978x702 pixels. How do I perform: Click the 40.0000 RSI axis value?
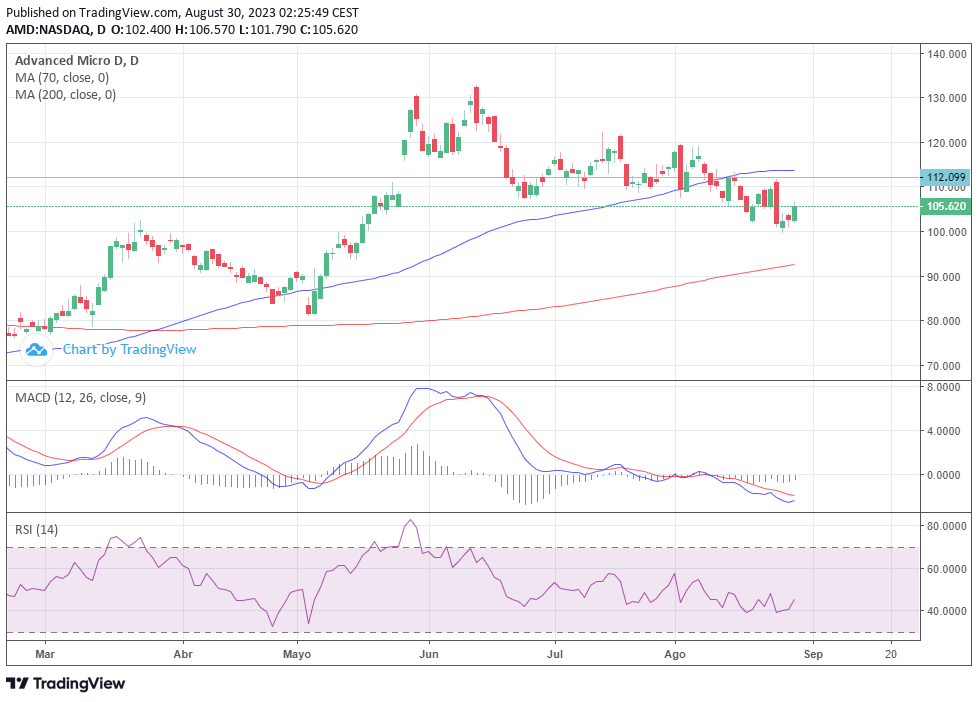pos(947,611)
